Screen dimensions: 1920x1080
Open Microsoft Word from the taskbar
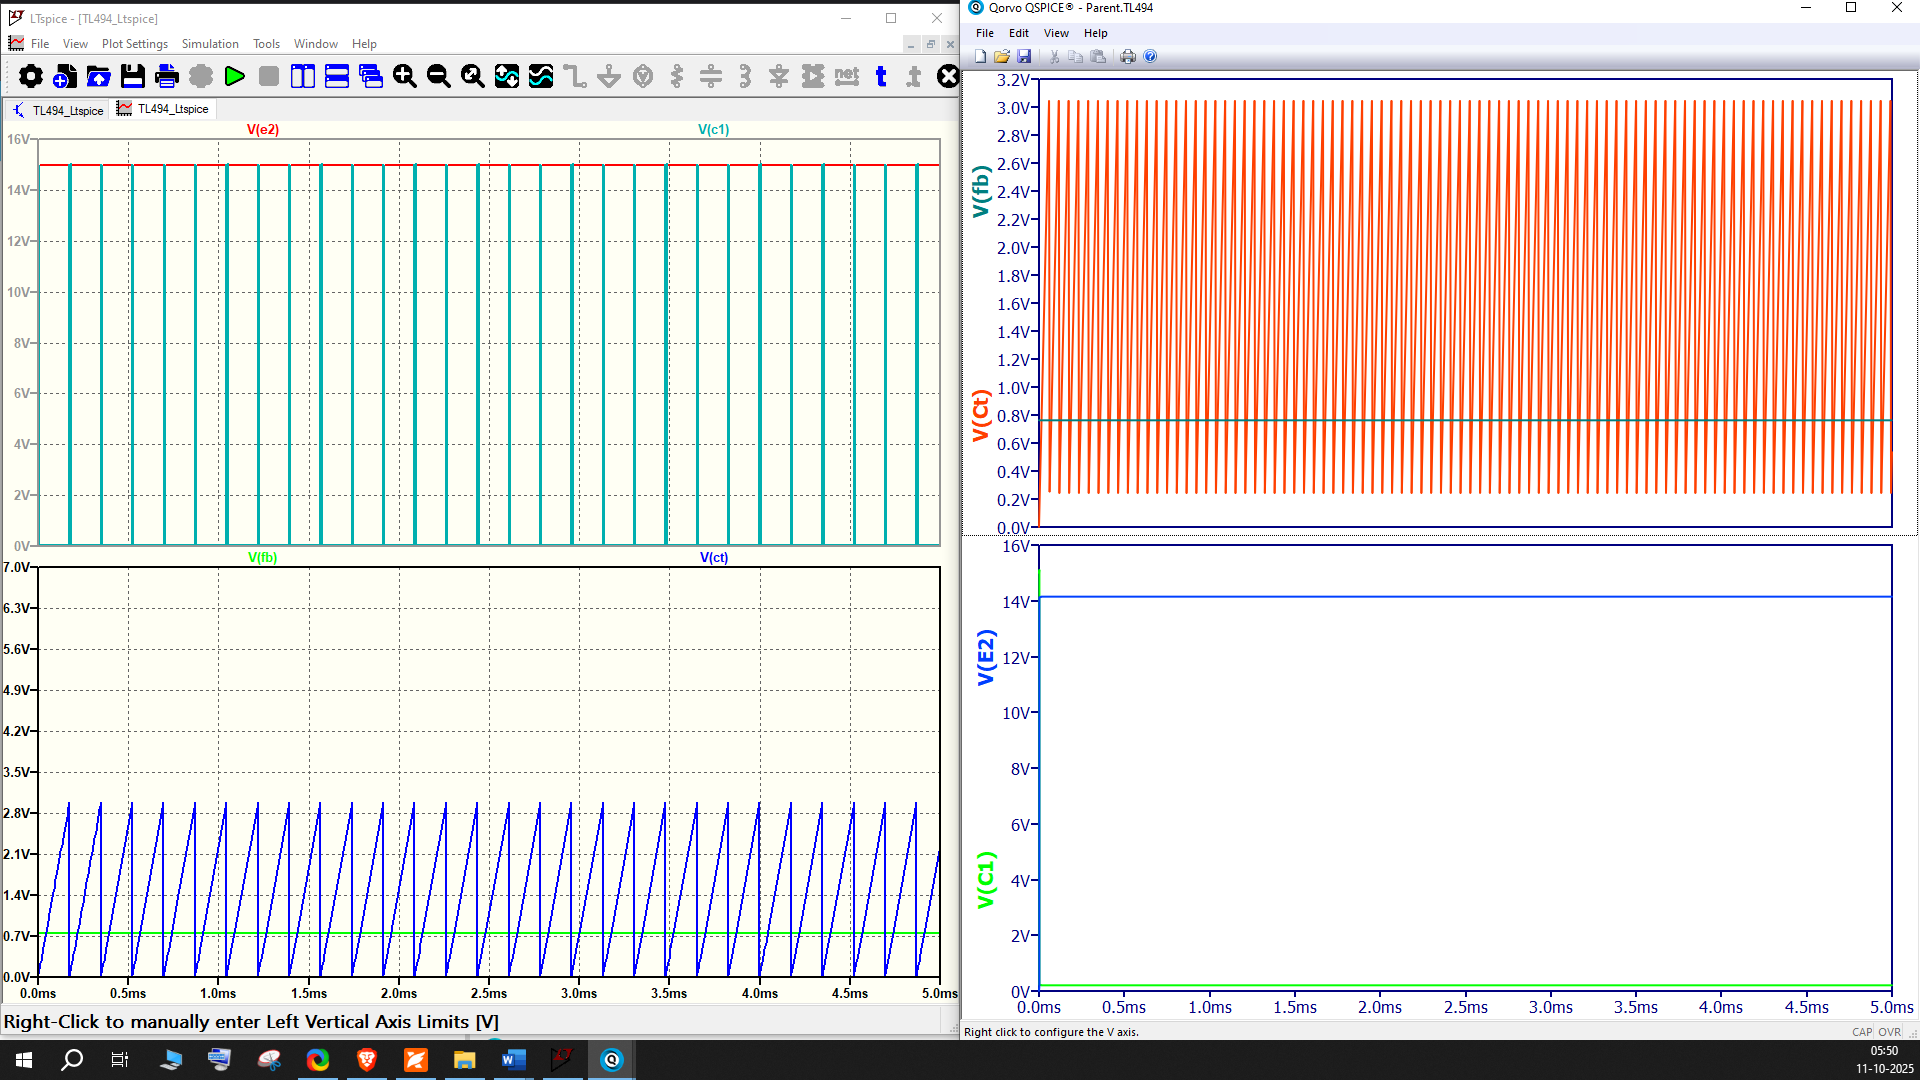[x=513, y=1060]
